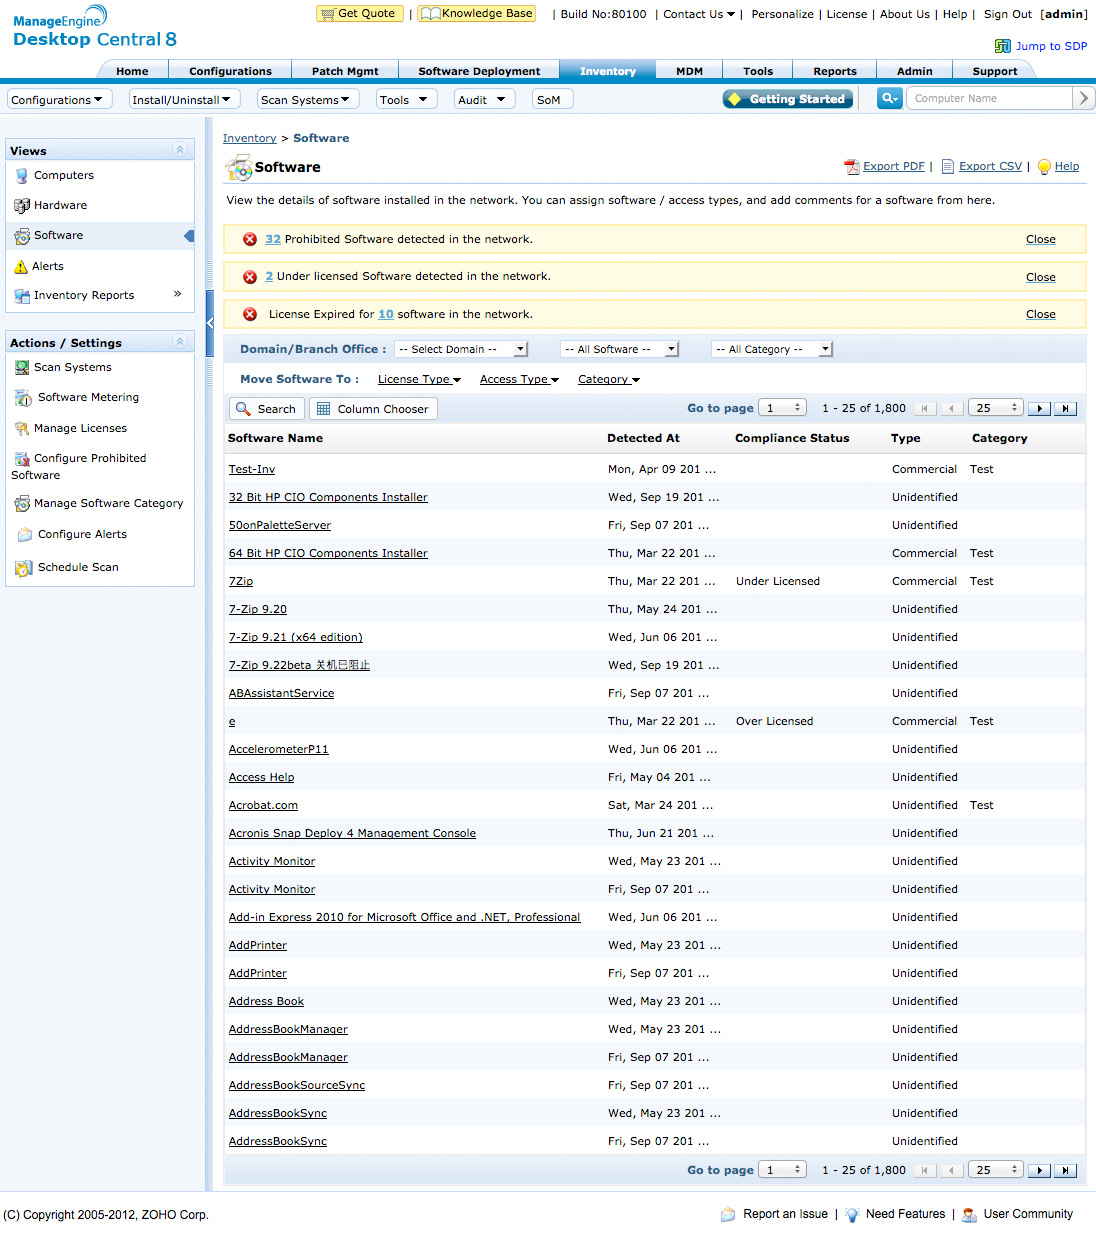Click the Column Chooser button
The height and width of the screenshot is (1238, 1096).
(x=373, y=409)
